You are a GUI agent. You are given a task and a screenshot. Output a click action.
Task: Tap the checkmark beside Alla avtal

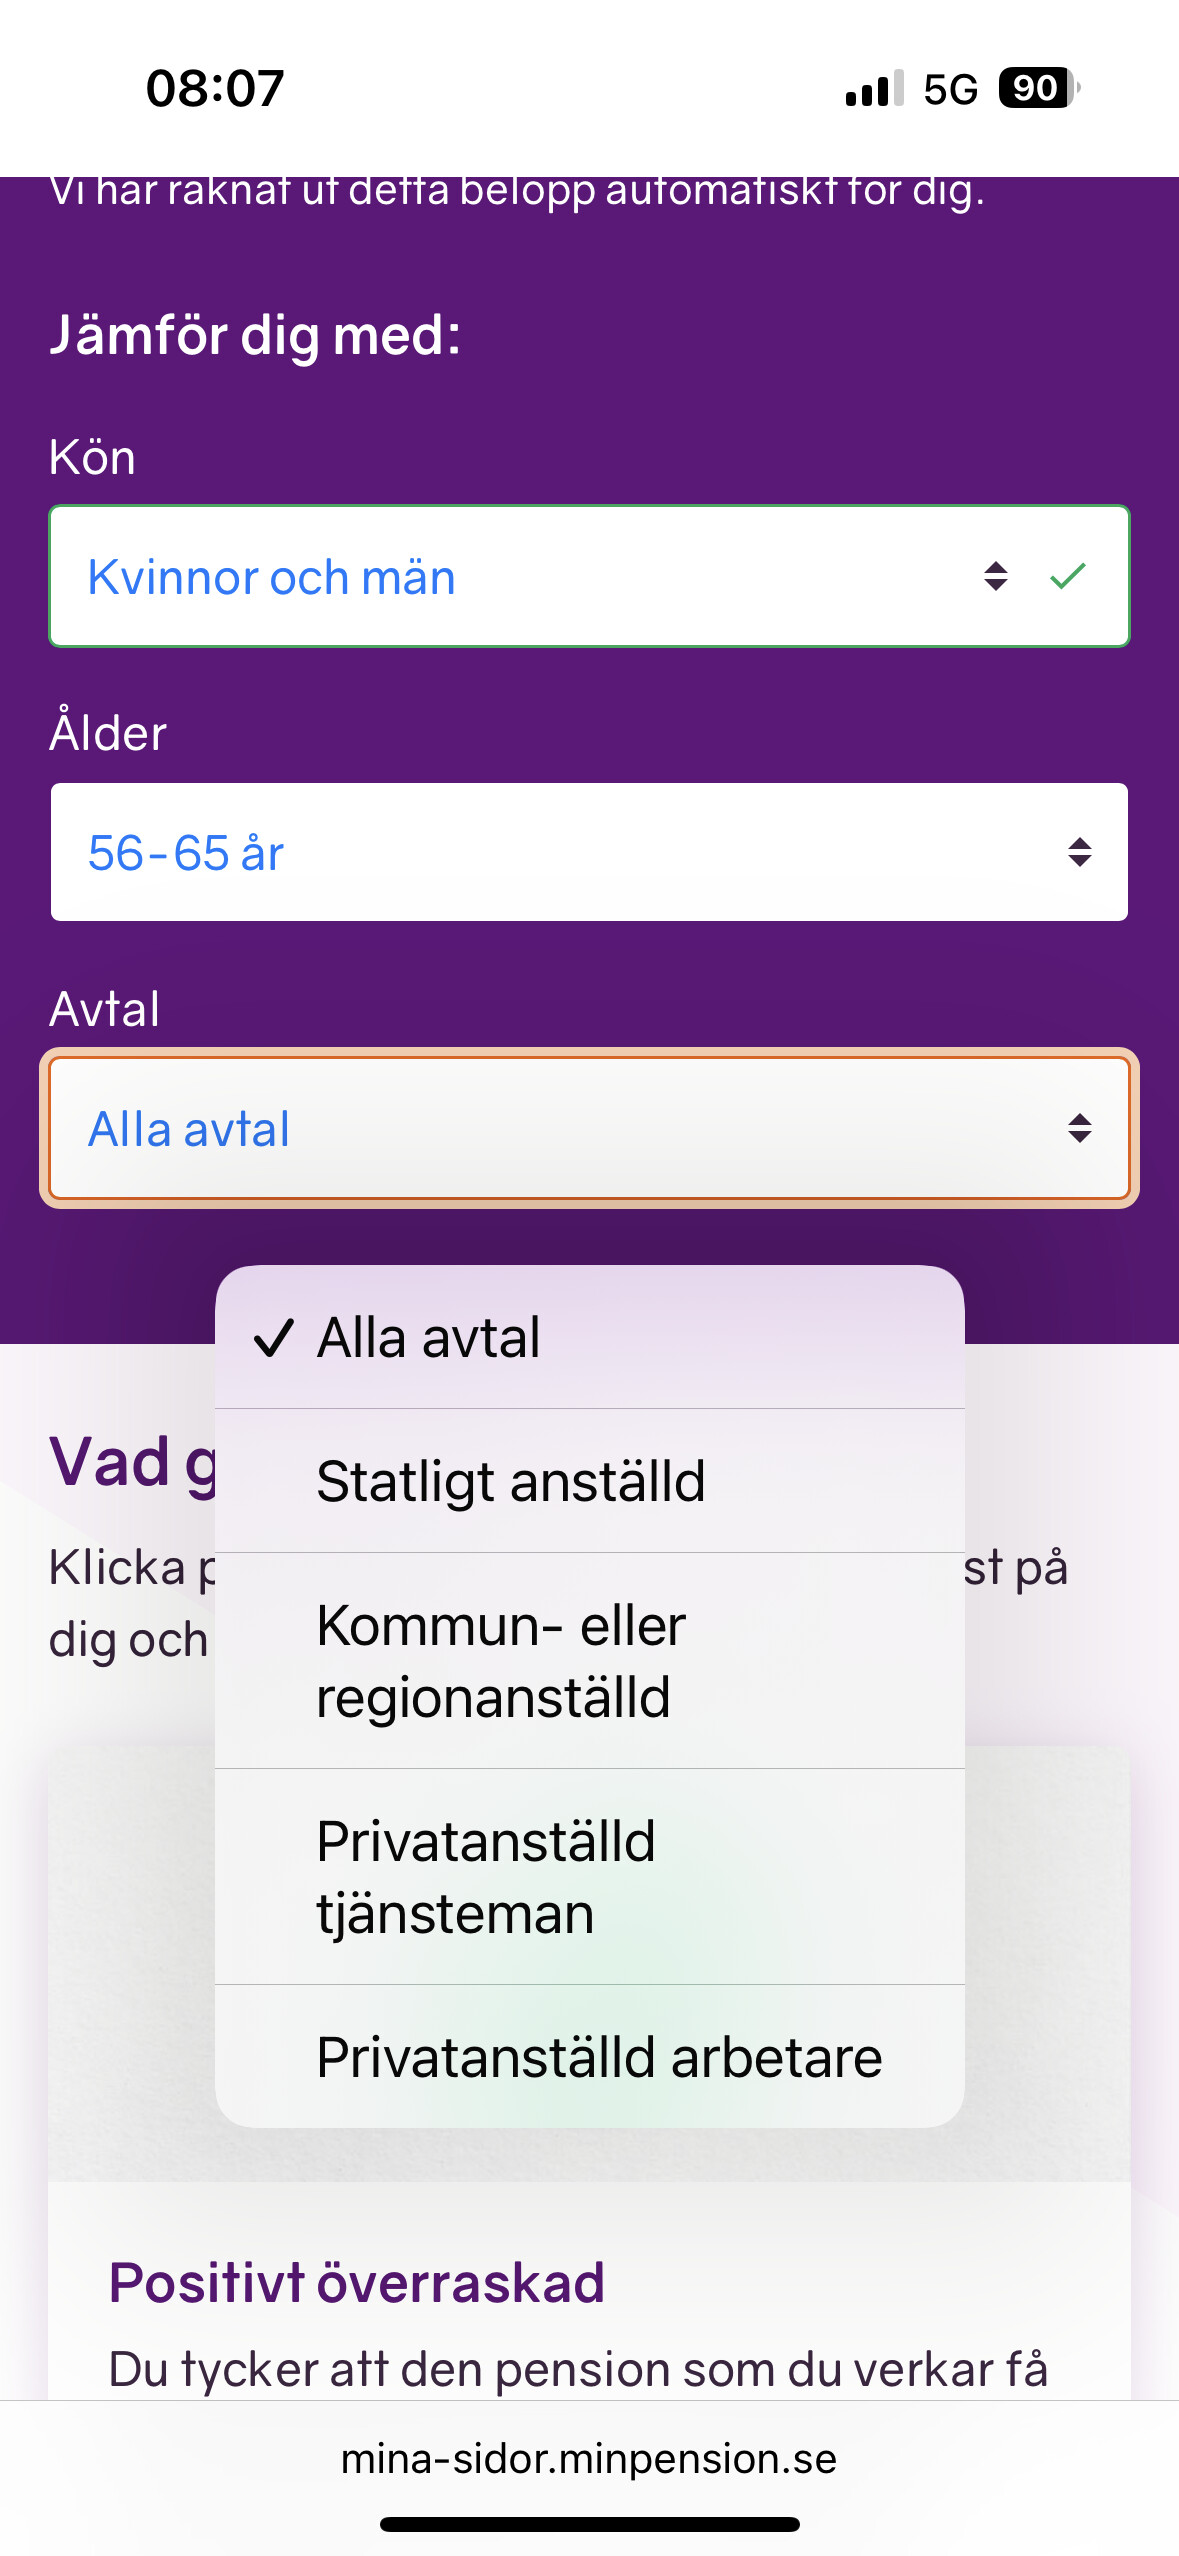click(273, 1338)
